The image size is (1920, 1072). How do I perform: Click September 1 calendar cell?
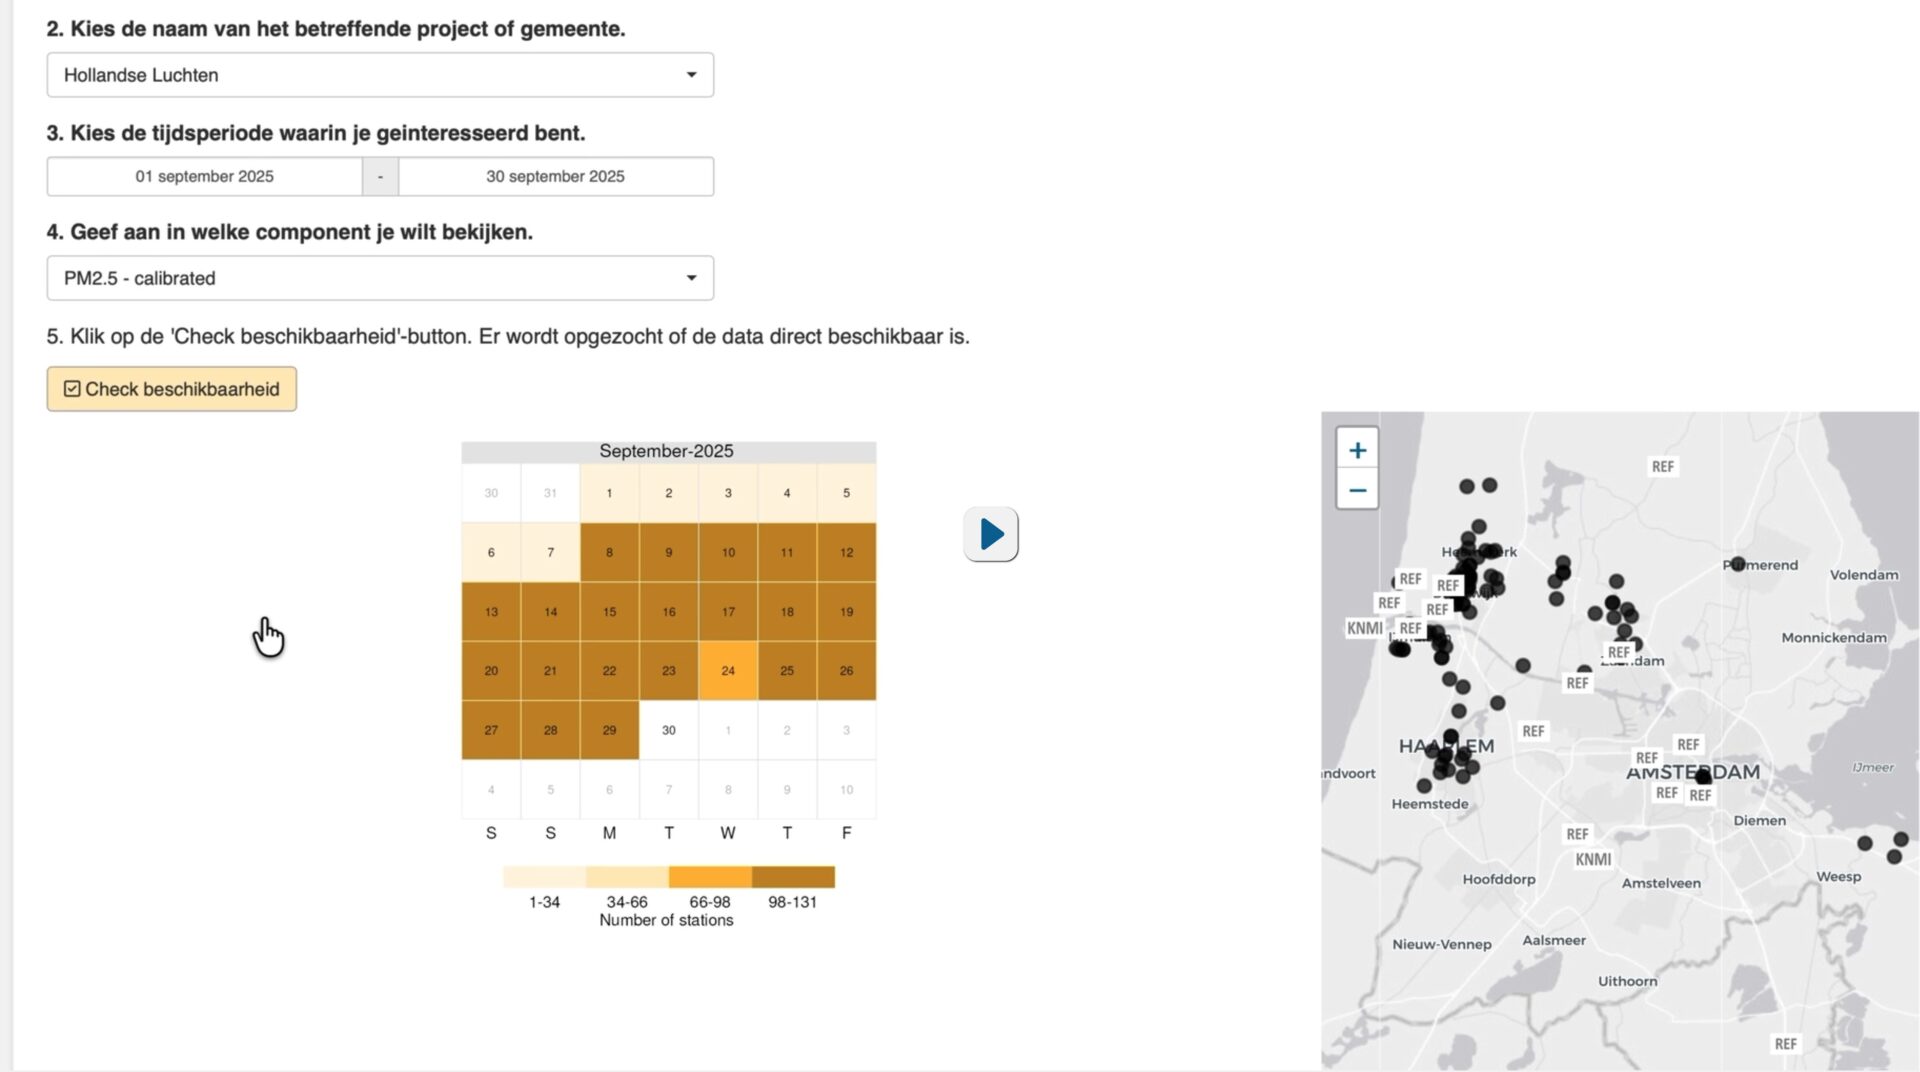coord(609,493)
